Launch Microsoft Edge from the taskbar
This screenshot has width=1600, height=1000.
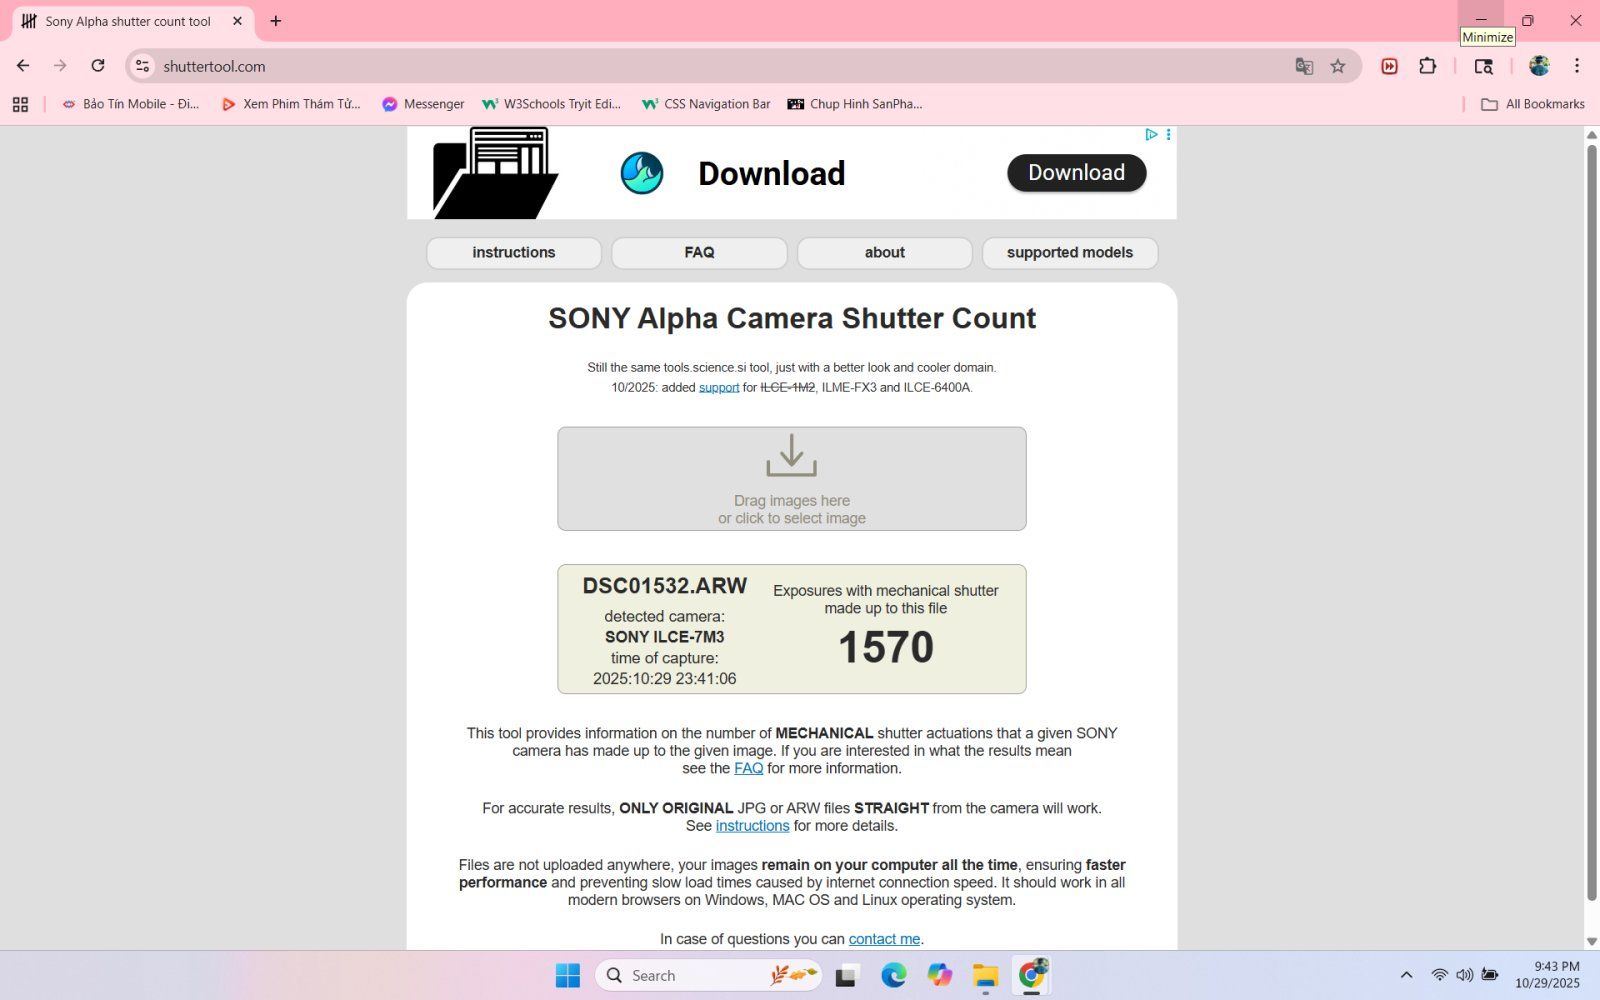(x=893, y=975)
